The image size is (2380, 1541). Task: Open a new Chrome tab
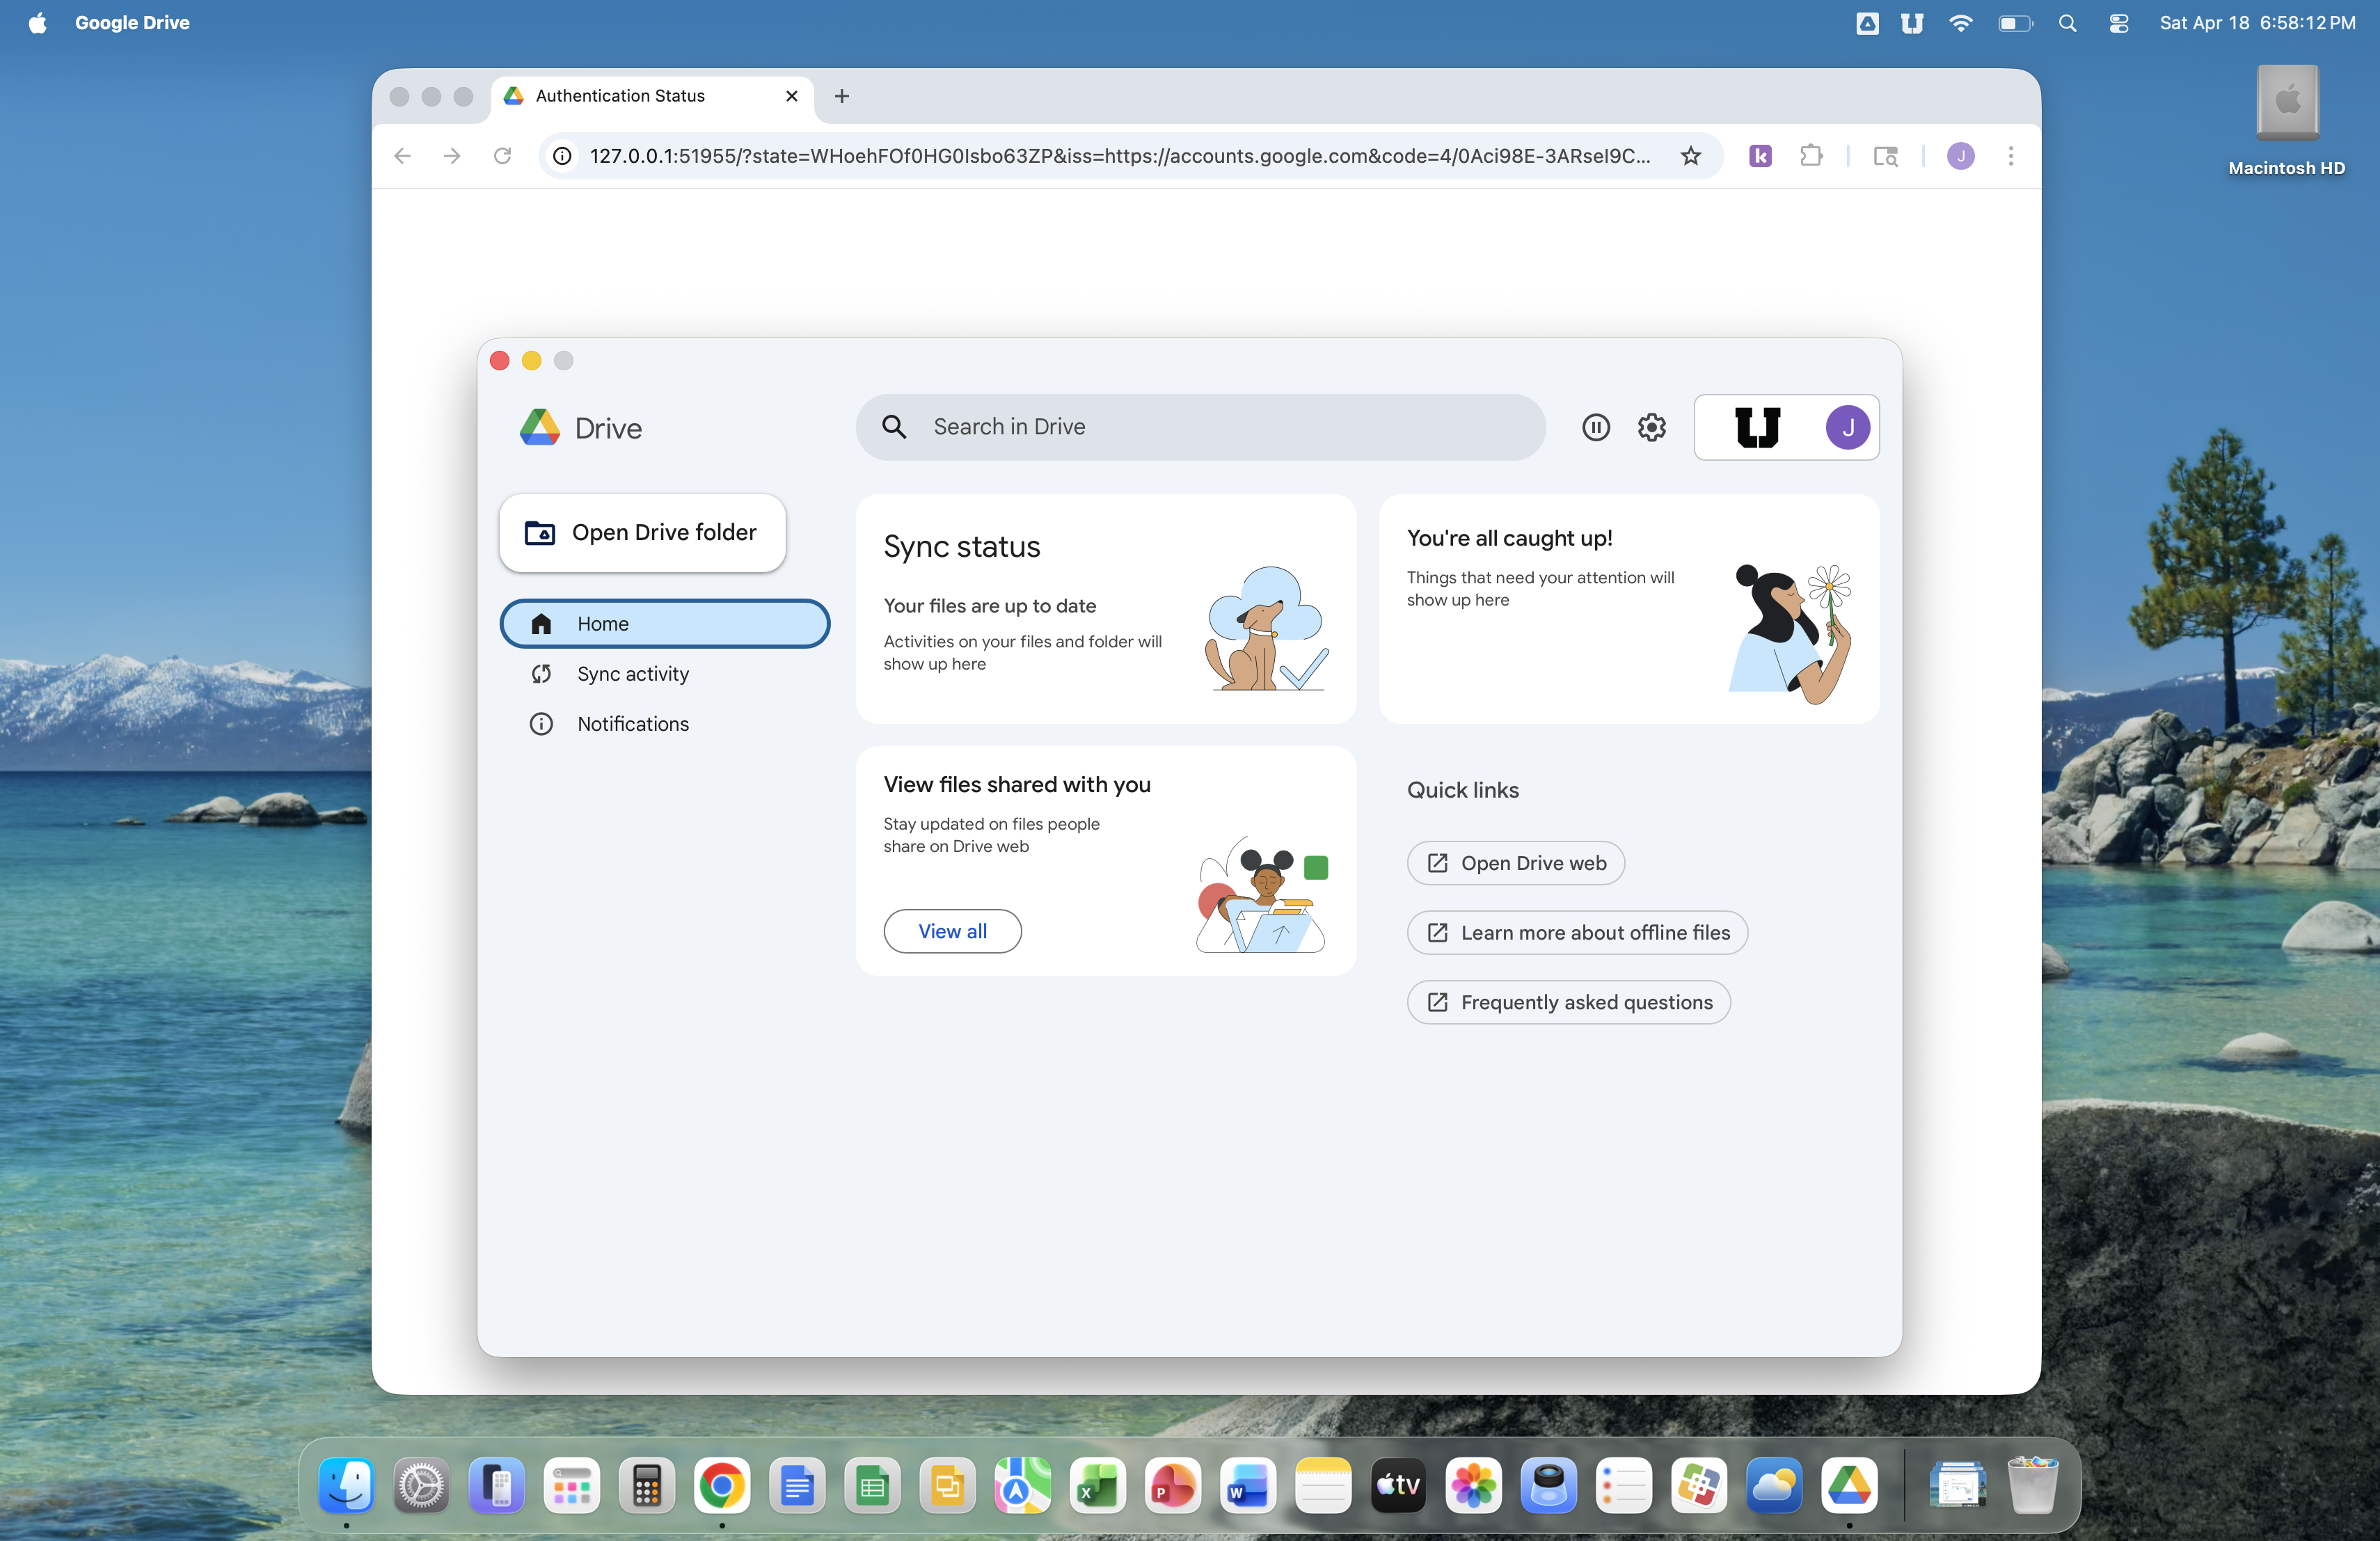[x=841, y=96]
